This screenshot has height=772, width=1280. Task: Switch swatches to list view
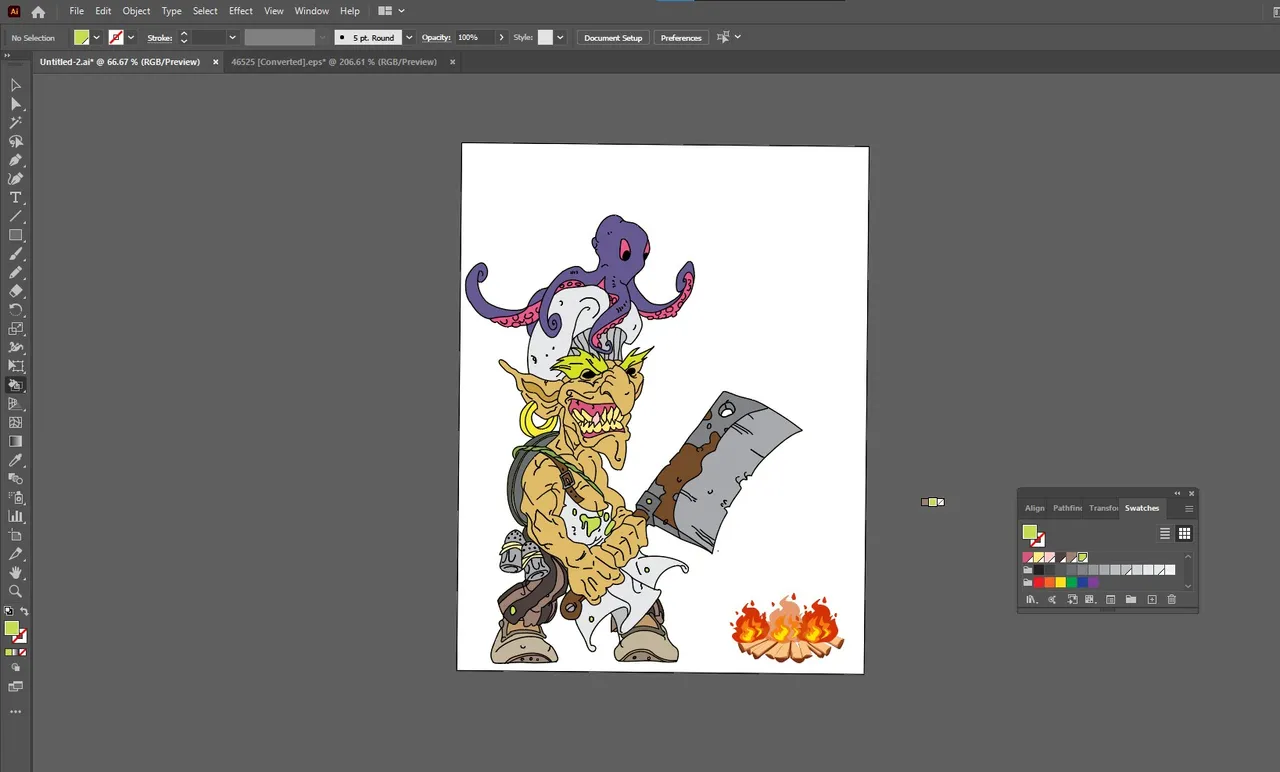pos(1165,533)
